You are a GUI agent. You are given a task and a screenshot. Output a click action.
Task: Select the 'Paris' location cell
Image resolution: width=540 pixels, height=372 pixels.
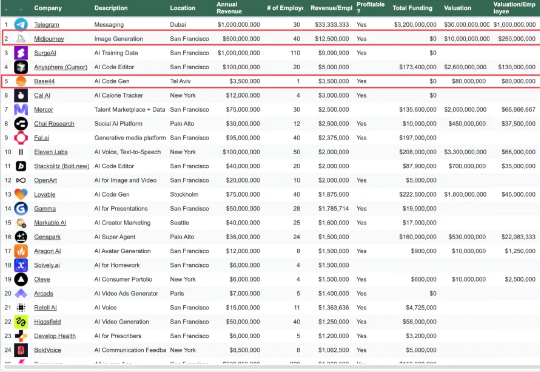tap(177, 293)
